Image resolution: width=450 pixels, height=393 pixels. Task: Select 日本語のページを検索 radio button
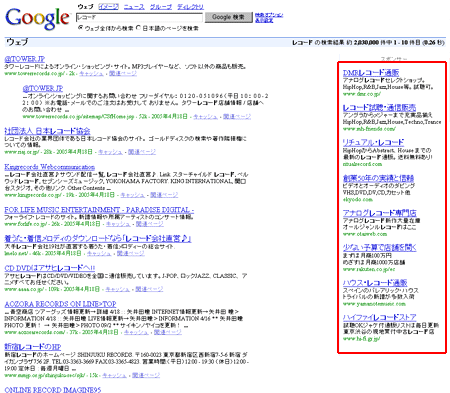pos(138,28)
